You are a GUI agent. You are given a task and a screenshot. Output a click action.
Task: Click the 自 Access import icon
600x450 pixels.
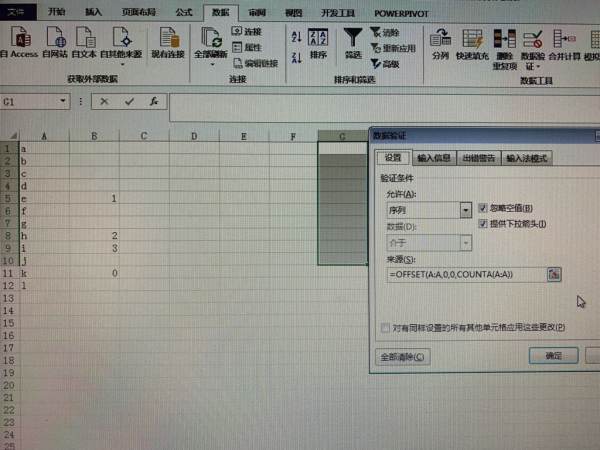[x=20, y=40]
